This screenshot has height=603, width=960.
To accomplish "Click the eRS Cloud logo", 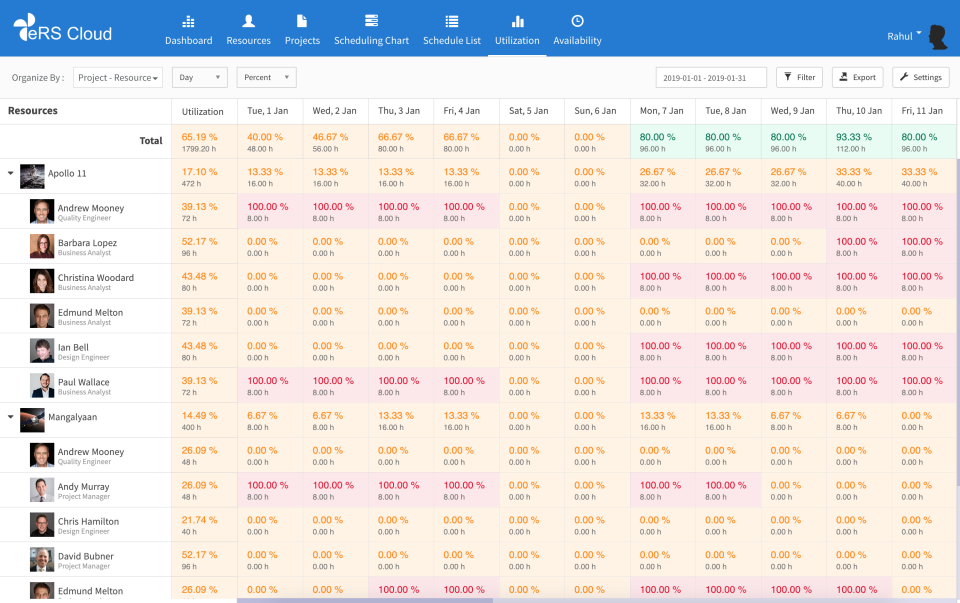I will (x=63, y=32).
